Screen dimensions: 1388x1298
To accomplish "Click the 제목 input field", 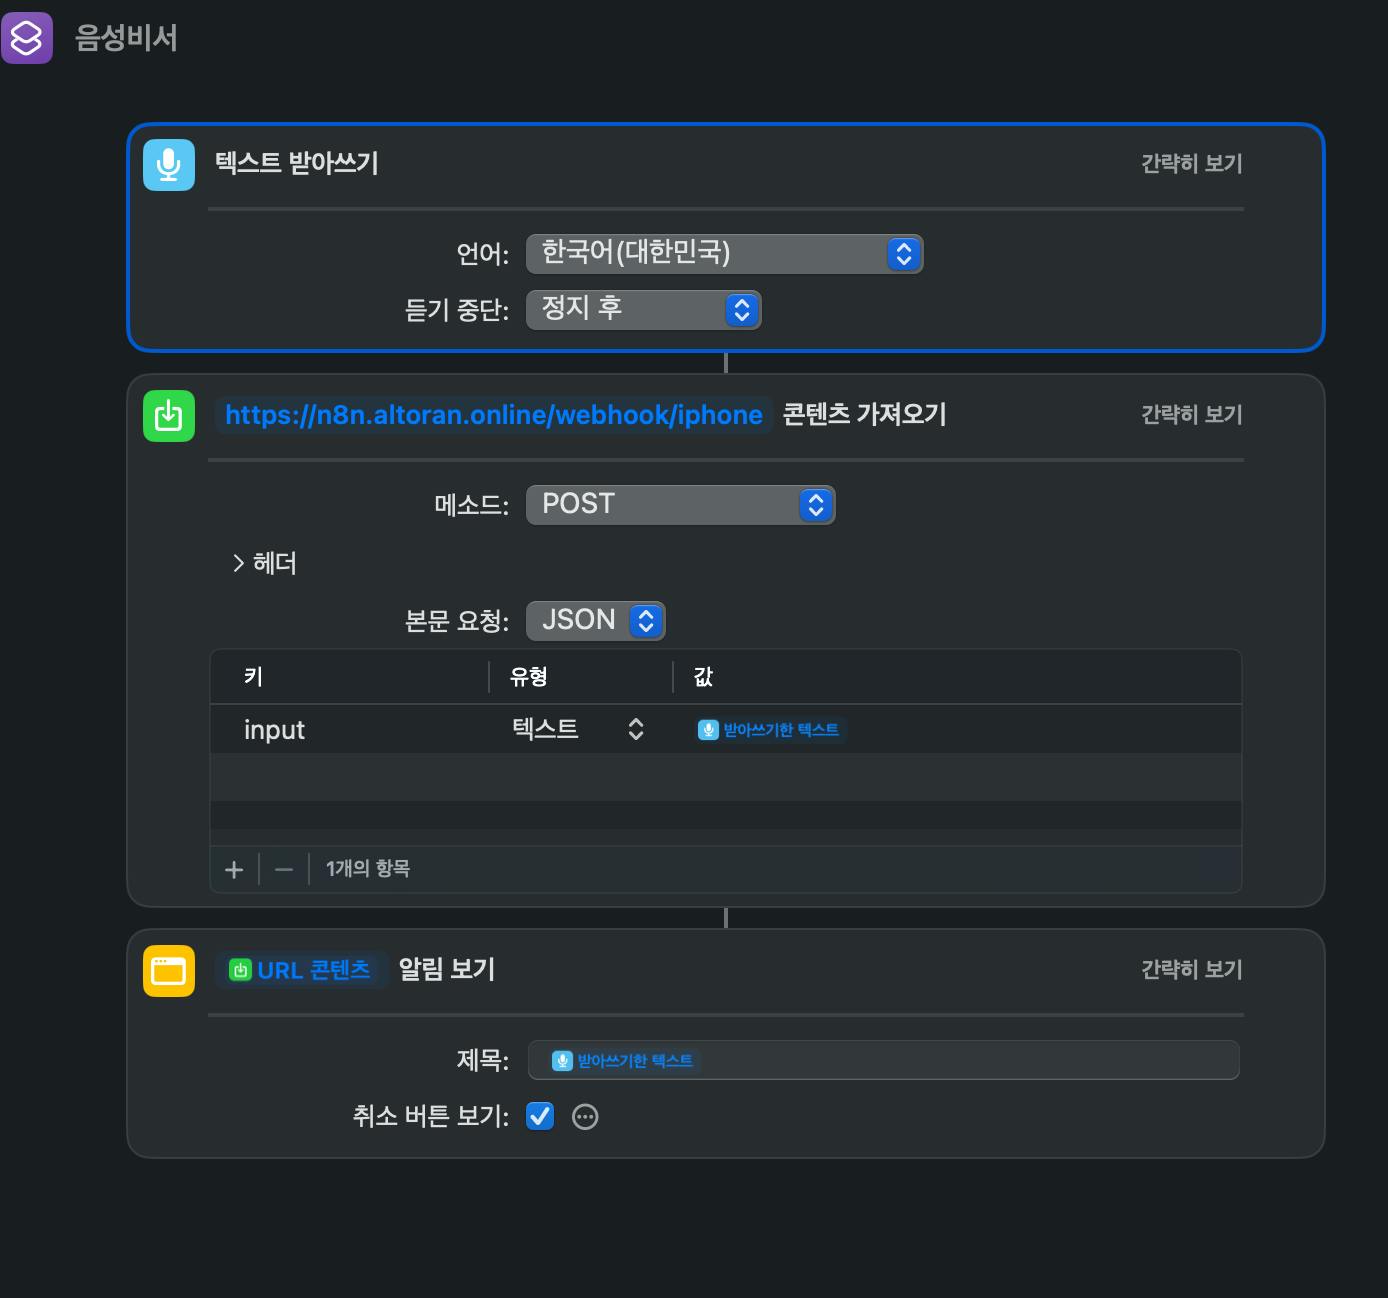I will pyautogui.click(x=960, y=1060).
